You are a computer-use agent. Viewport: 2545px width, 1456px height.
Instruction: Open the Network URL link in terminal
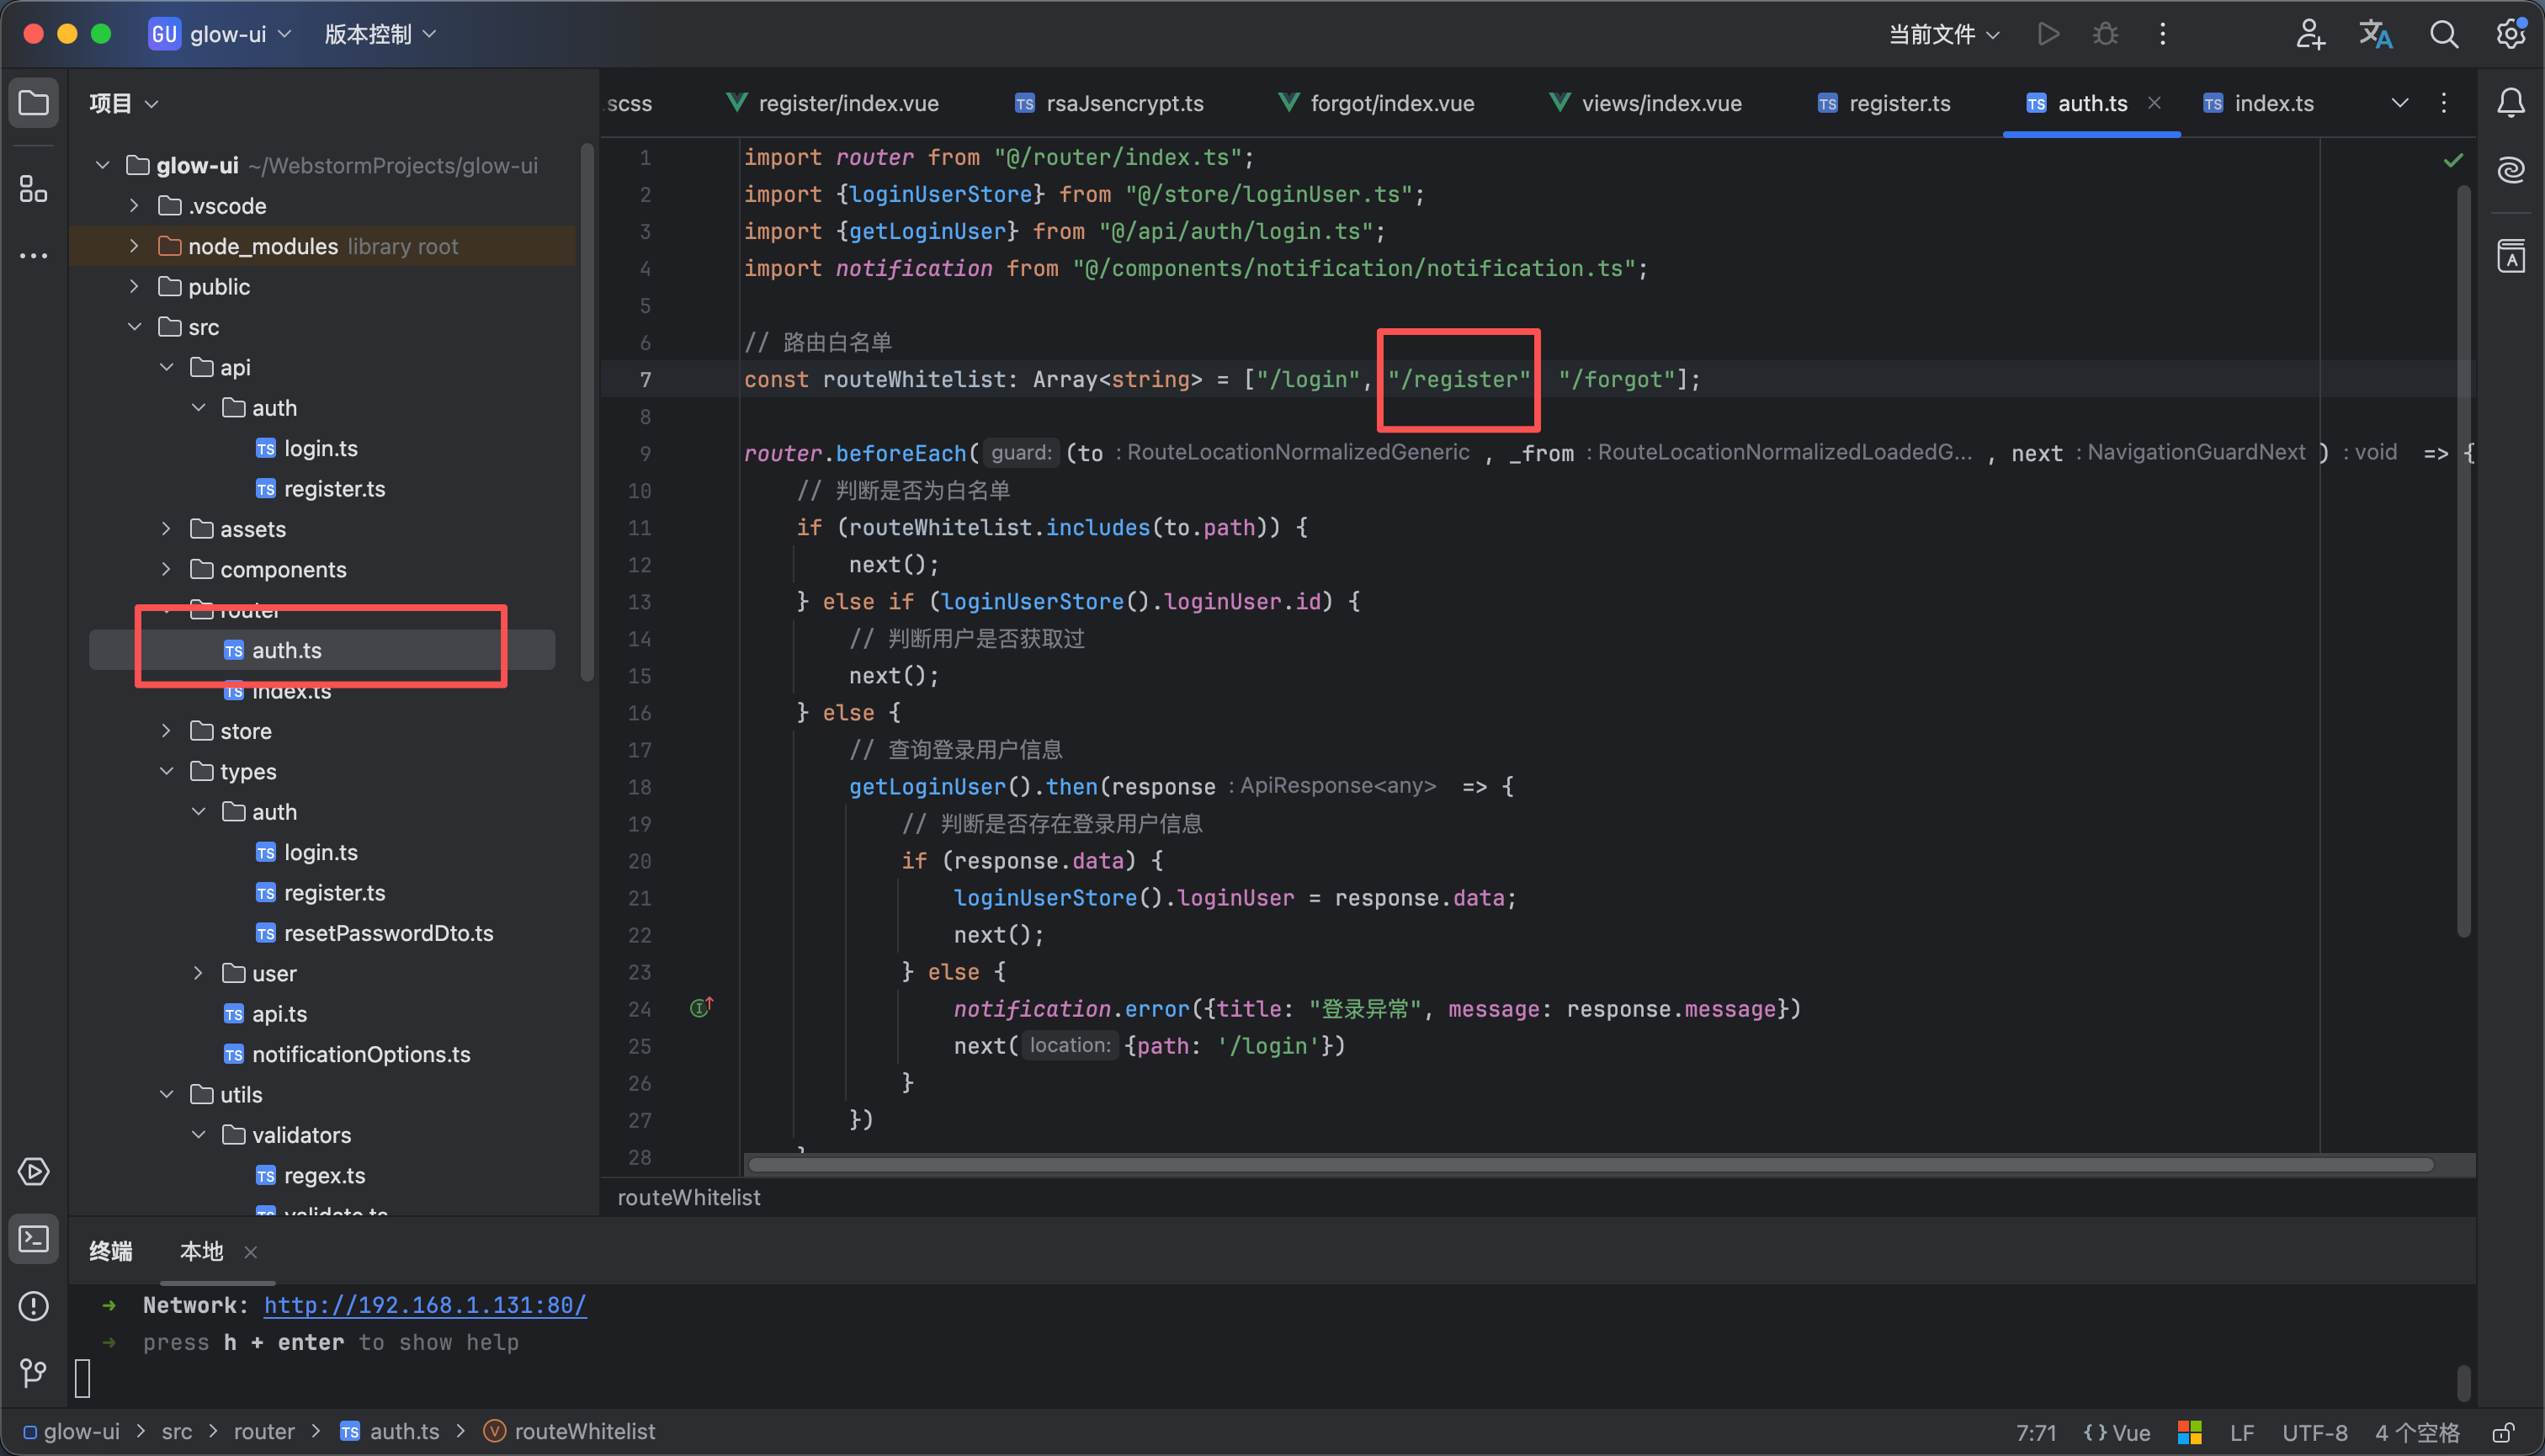[425, 1305]
